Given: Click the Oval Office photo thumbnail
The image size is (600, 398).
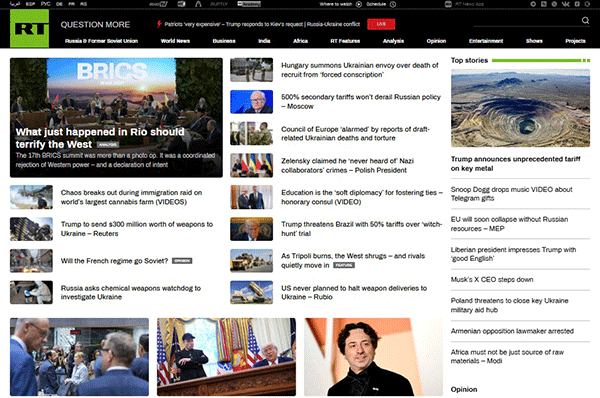Looking at the screenshot, I should (x=226, y=357).
